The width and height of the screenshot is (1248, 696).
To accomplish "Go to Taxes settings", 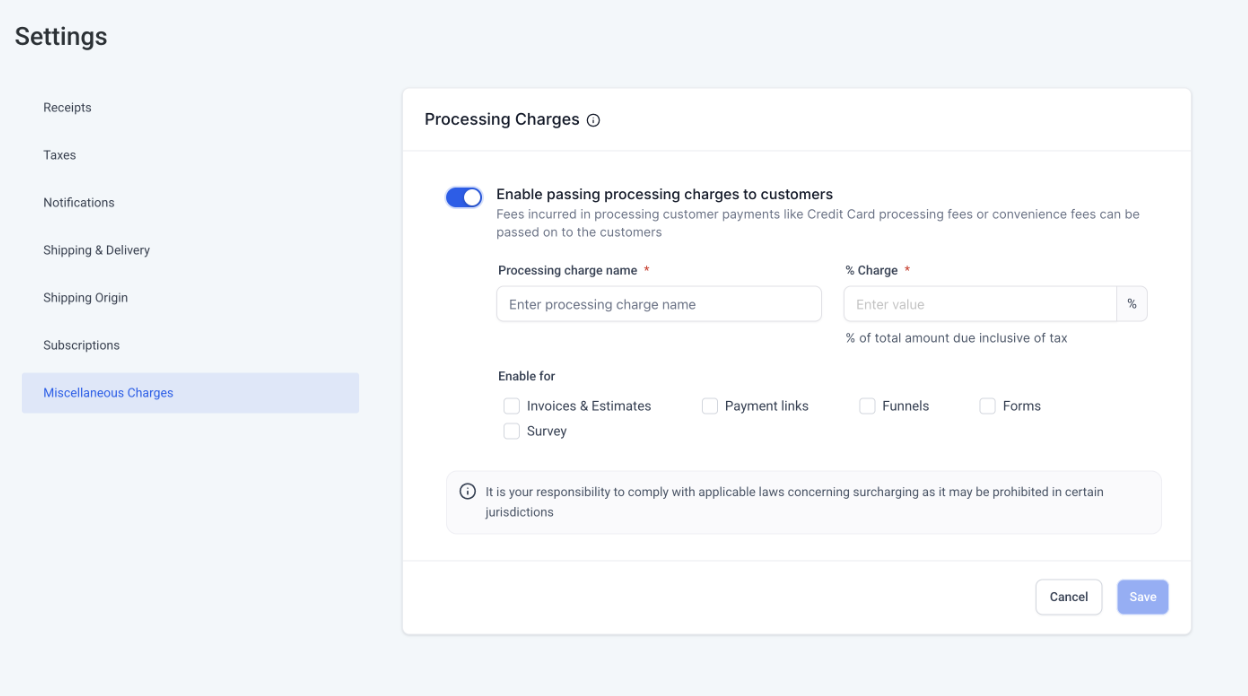I will point(60,155).
